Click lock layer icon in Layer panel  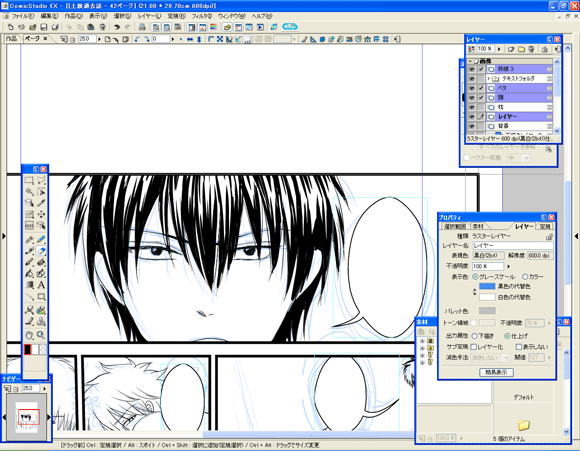point(544,49)
